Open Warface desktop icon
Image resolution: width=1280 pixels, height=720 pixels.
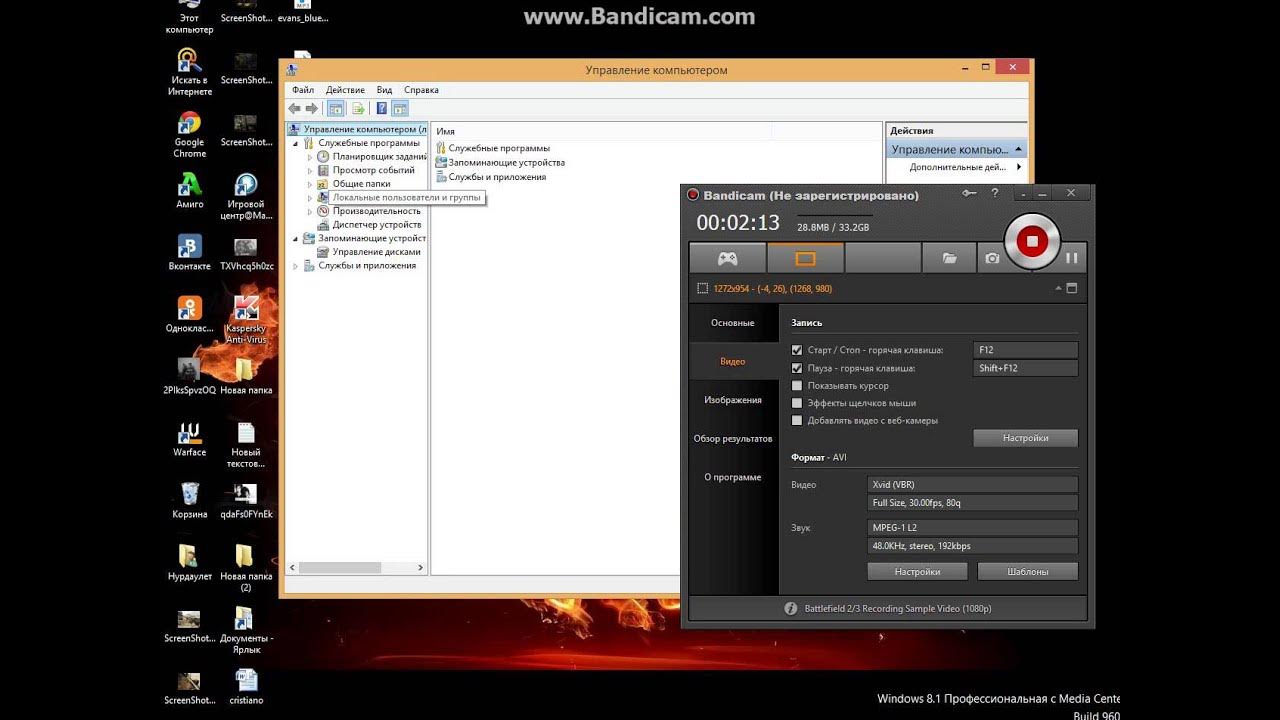189,439
